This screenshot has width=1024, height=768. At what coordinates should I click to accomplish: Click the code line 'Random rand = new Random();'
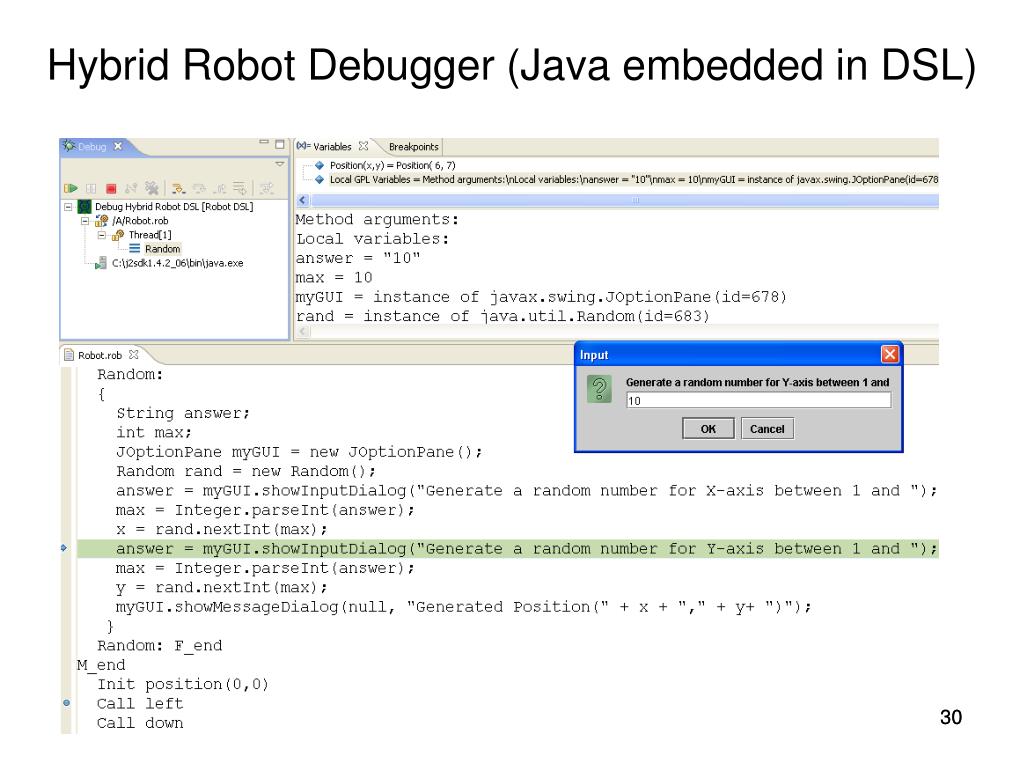coord(246,472)
